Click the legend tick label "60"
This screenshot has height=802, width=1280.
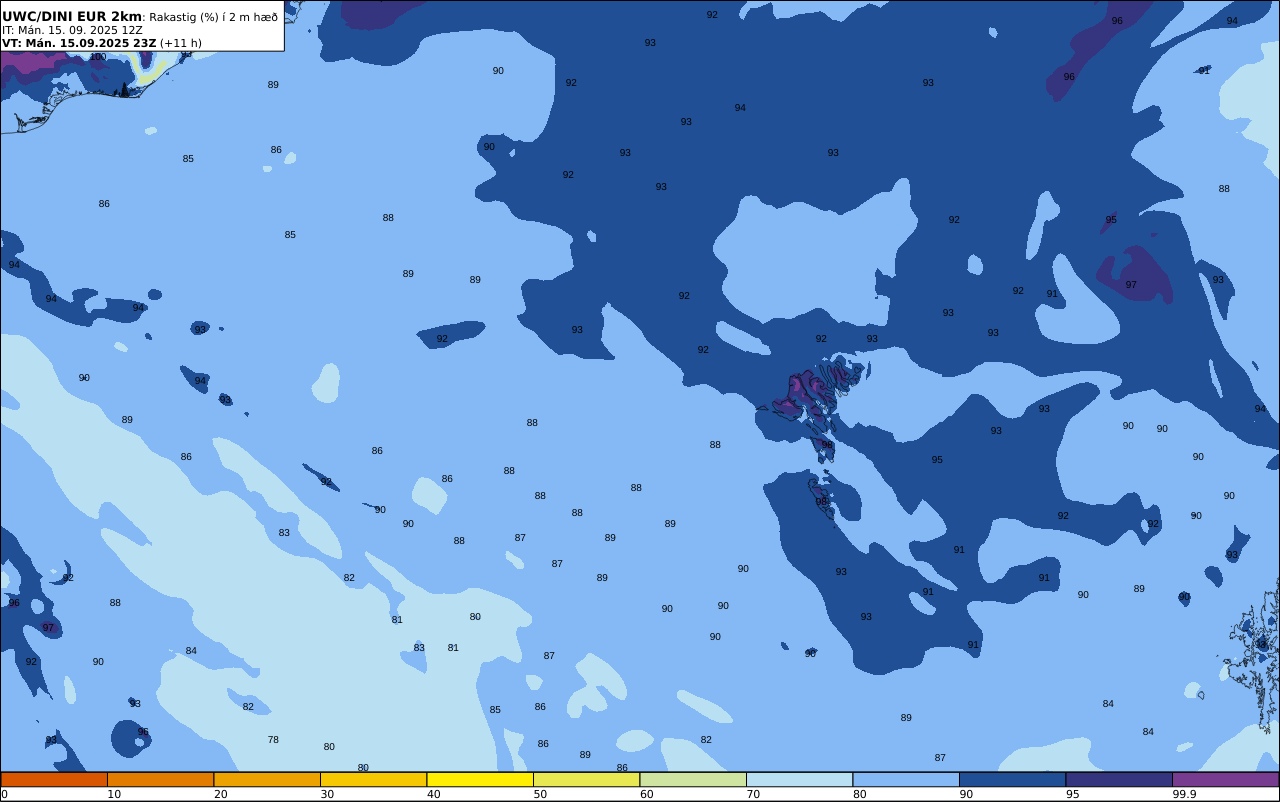click(x=647, y=794)
